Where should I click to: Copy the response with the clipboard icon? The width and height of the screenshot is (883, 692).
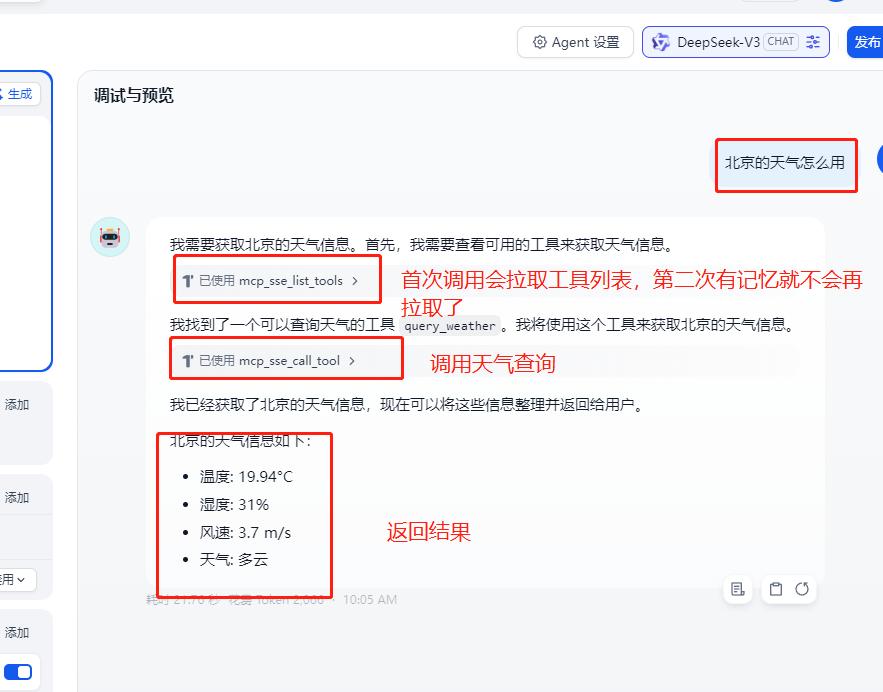pyautogui.click(x=774, y=589)
